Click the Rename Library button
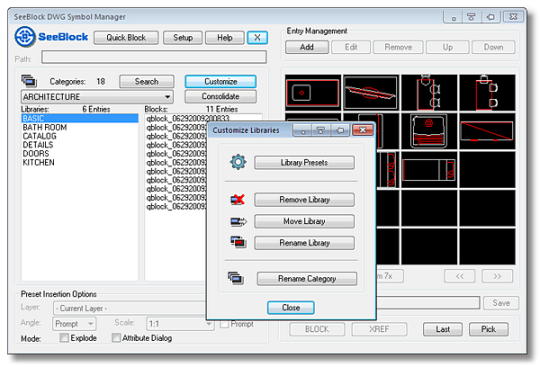 304,243
